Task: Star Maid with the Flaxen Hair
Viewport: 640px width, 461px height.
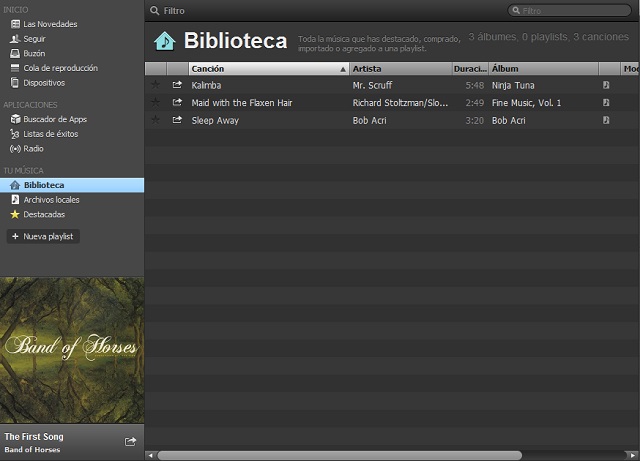Action: tap(155, 103)
